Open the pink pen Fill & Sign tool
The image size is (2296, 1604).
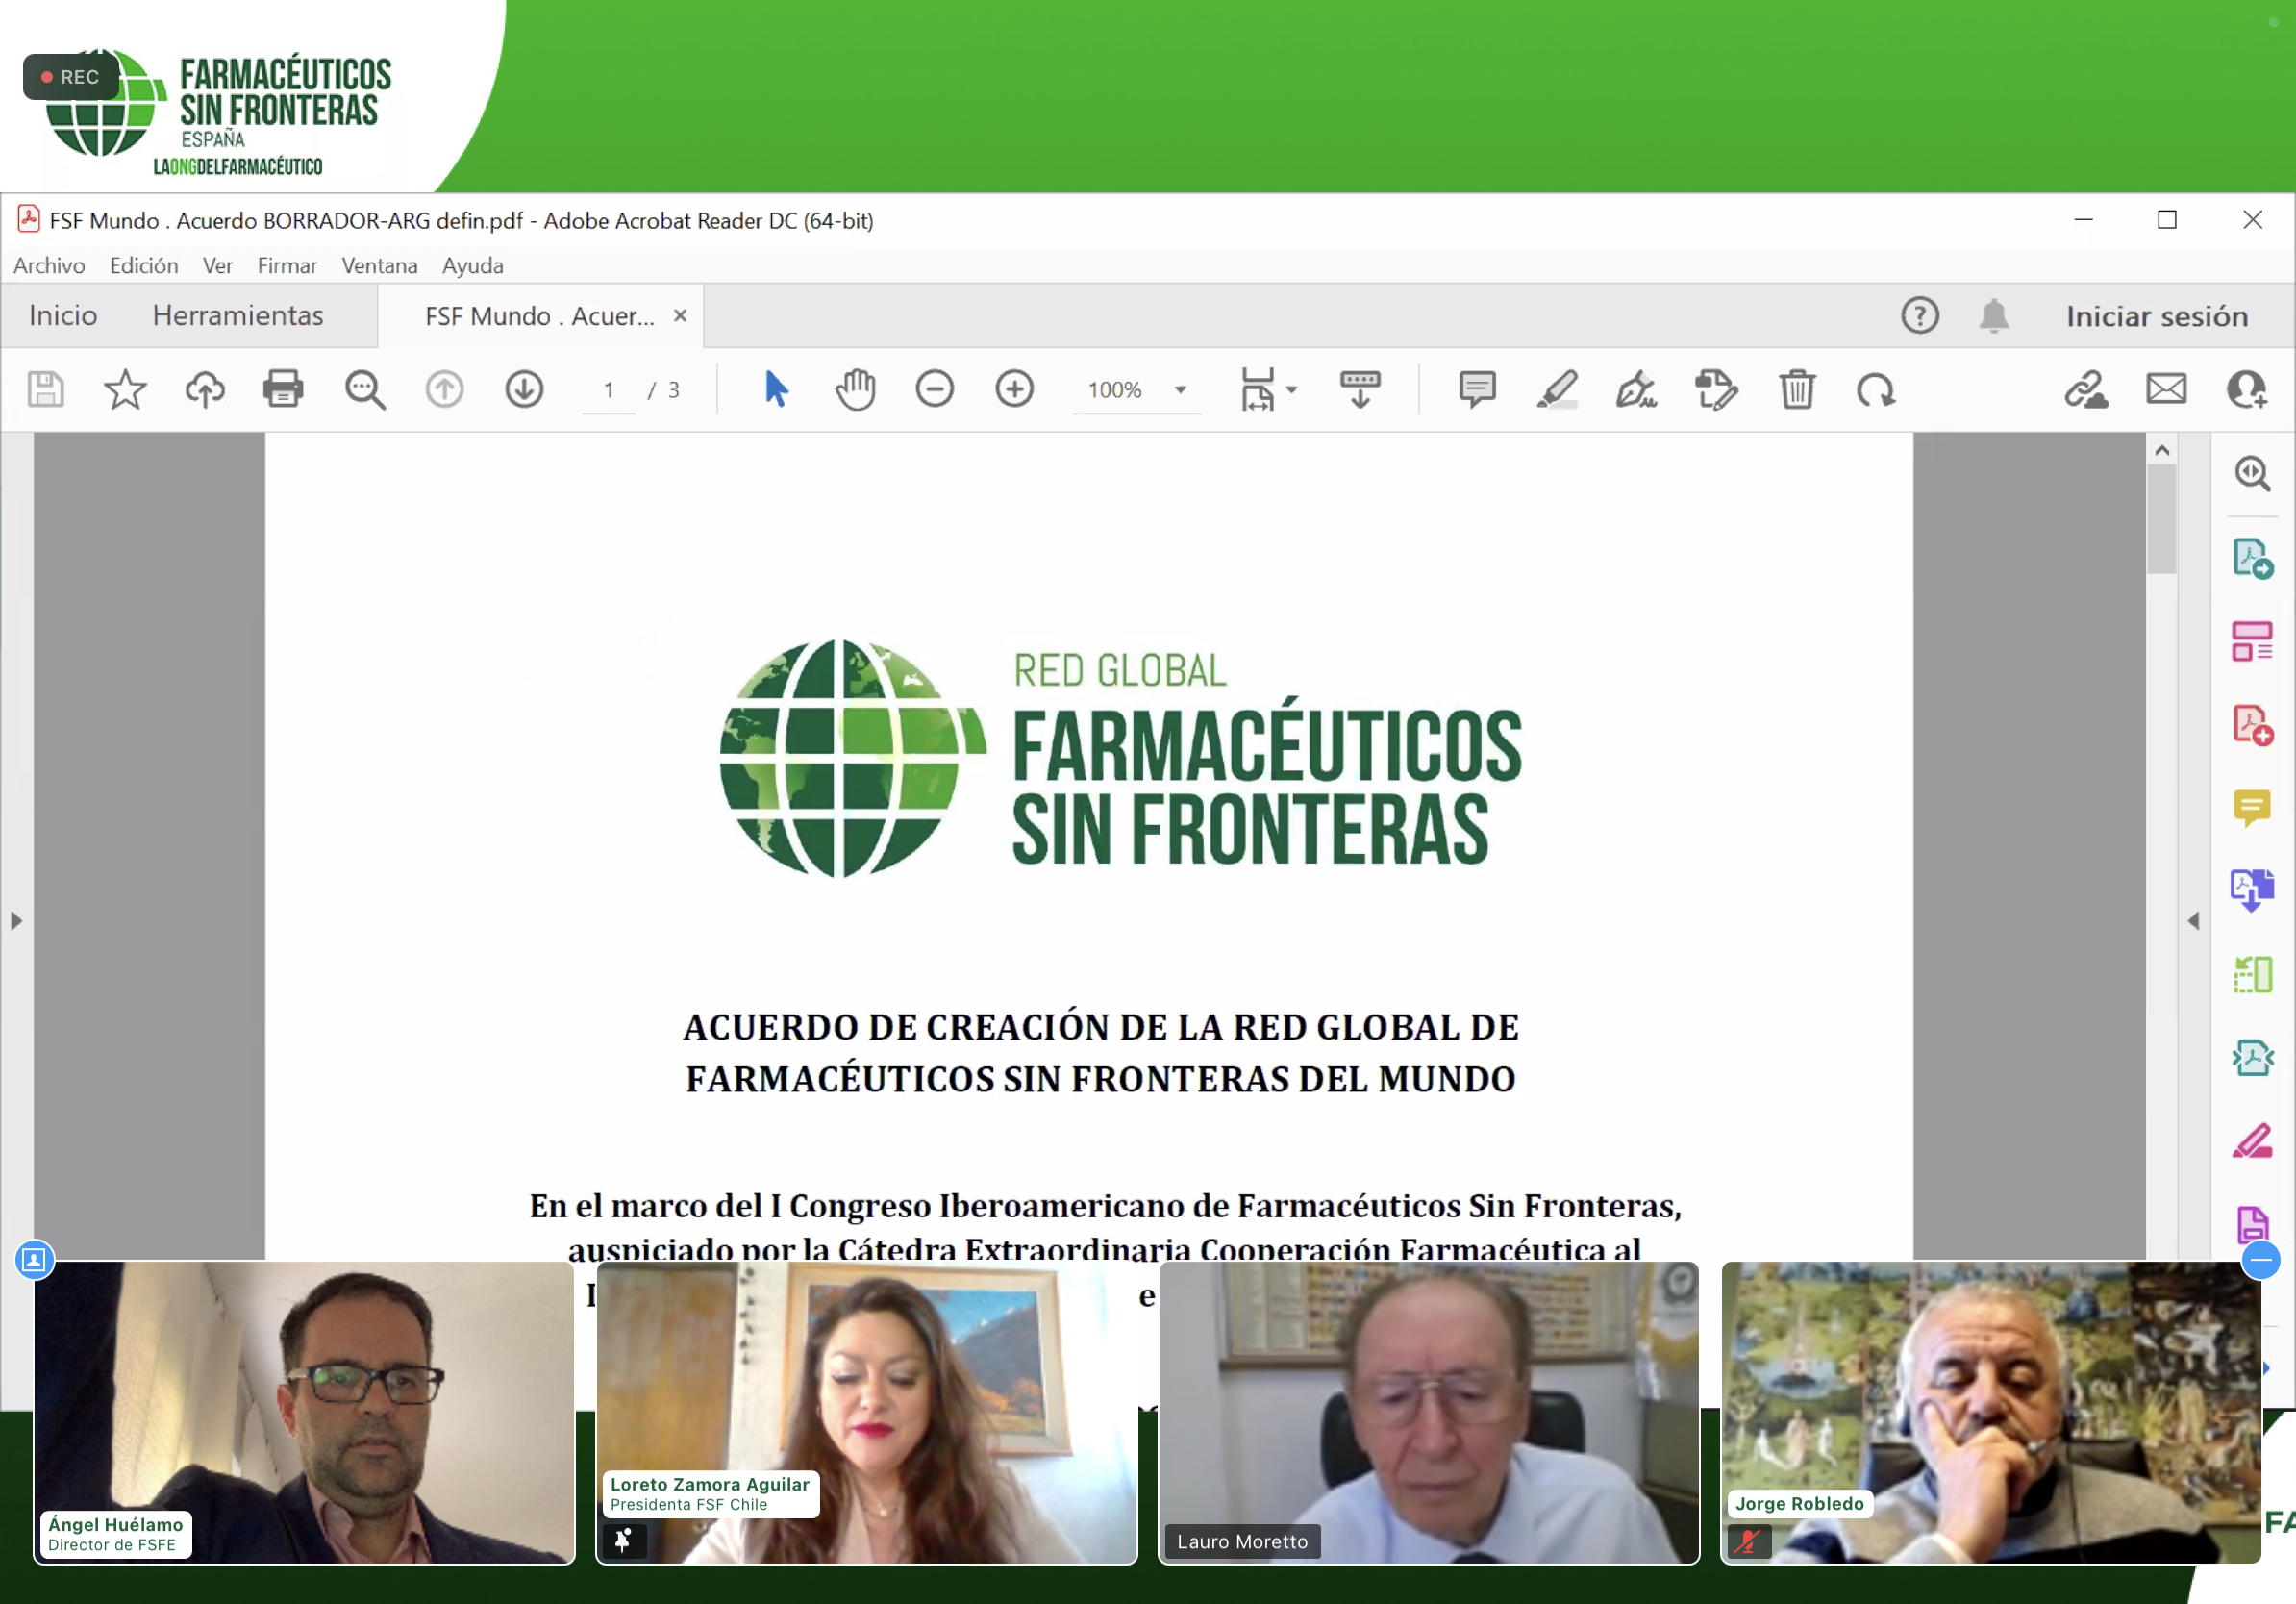(2252, 1141)
